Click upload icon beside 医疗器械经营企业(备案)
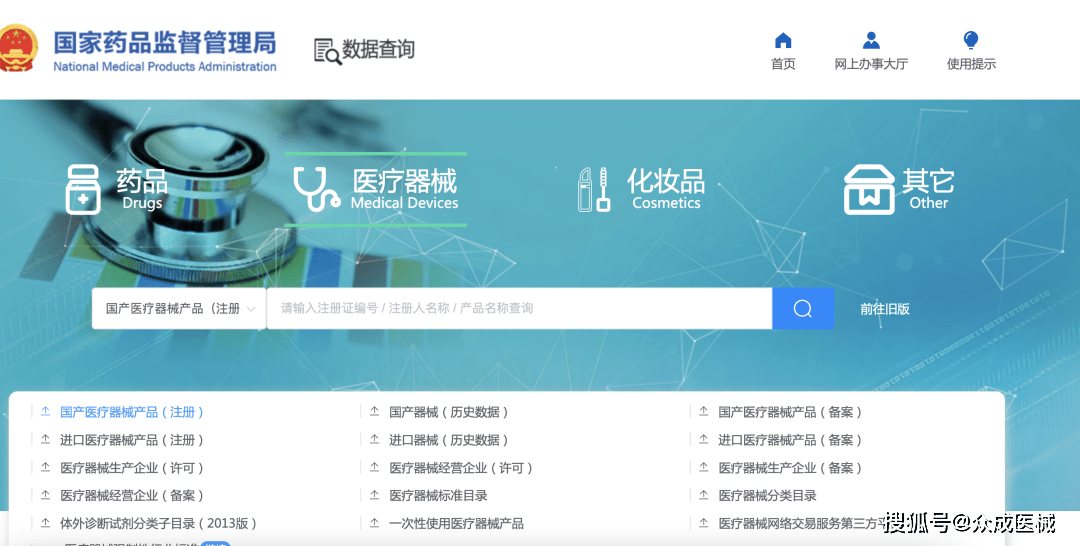1080x546 pixels. click(45, 495)
